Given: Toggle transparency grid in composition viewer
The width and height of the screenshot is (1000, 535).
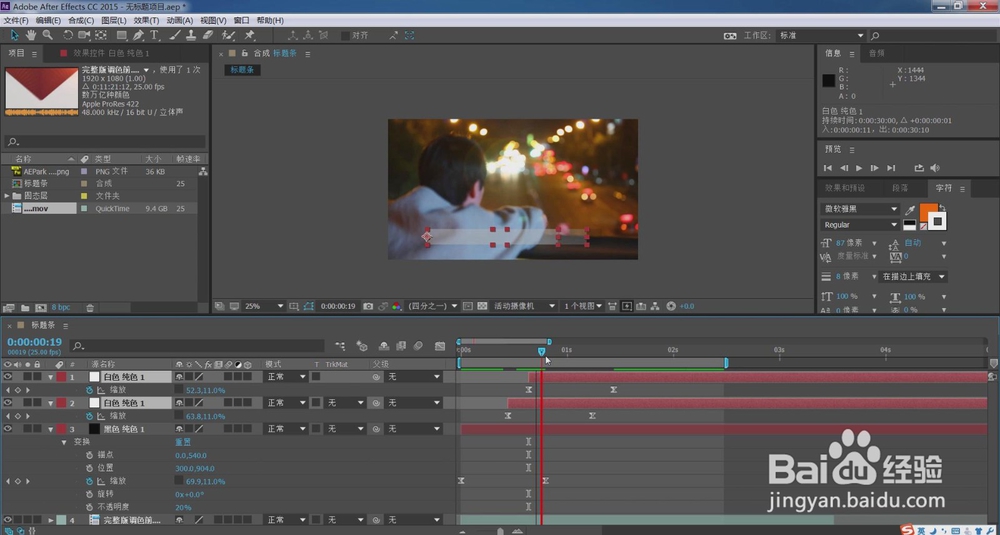Looking at the screenshot, I should point(482,306).
